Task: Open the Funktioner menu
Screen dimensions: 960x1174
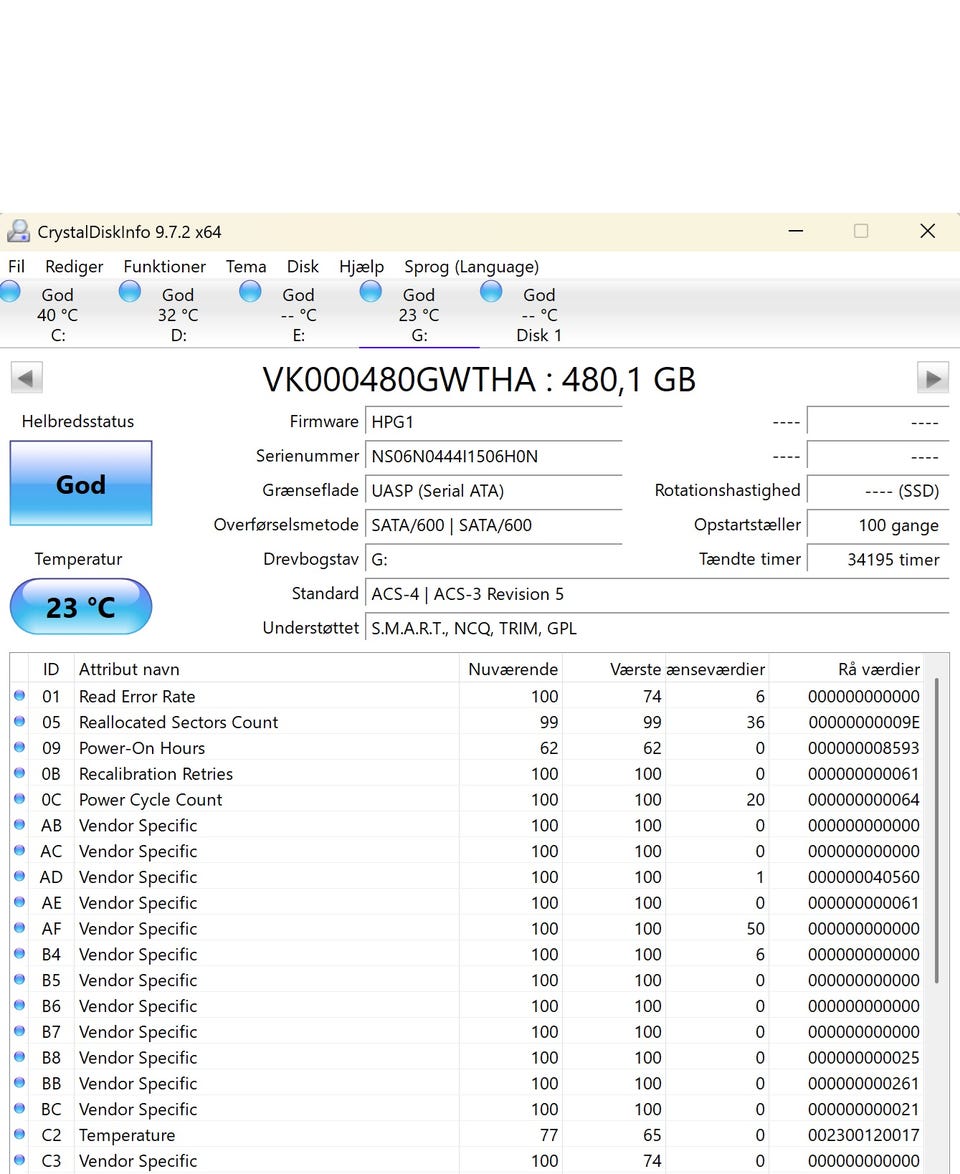Action: click(164, 267)
